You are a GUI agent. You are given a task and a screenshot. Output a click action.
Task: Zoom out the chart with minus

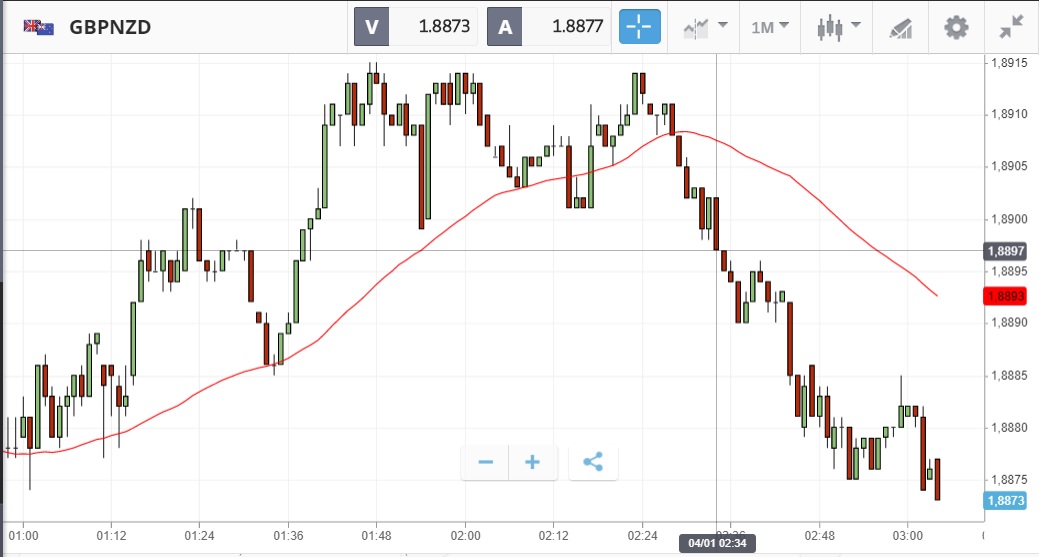[x=486, y=462]
